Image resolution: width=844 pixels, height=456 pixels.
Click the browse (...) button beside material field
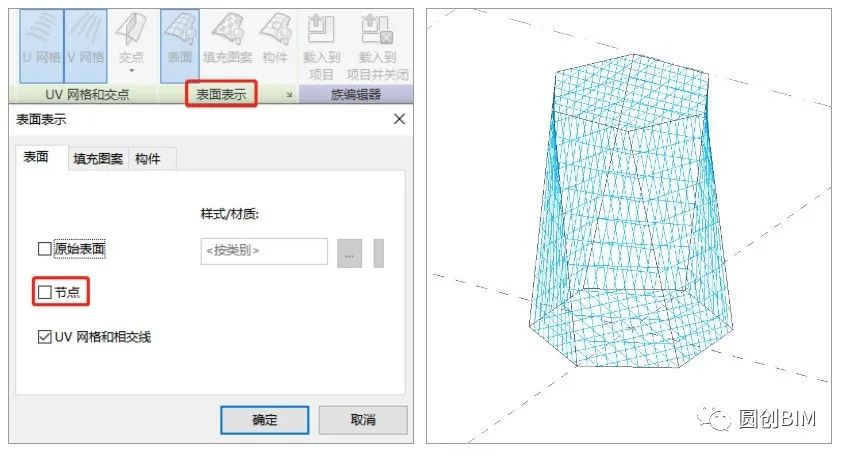click(349, 253)
